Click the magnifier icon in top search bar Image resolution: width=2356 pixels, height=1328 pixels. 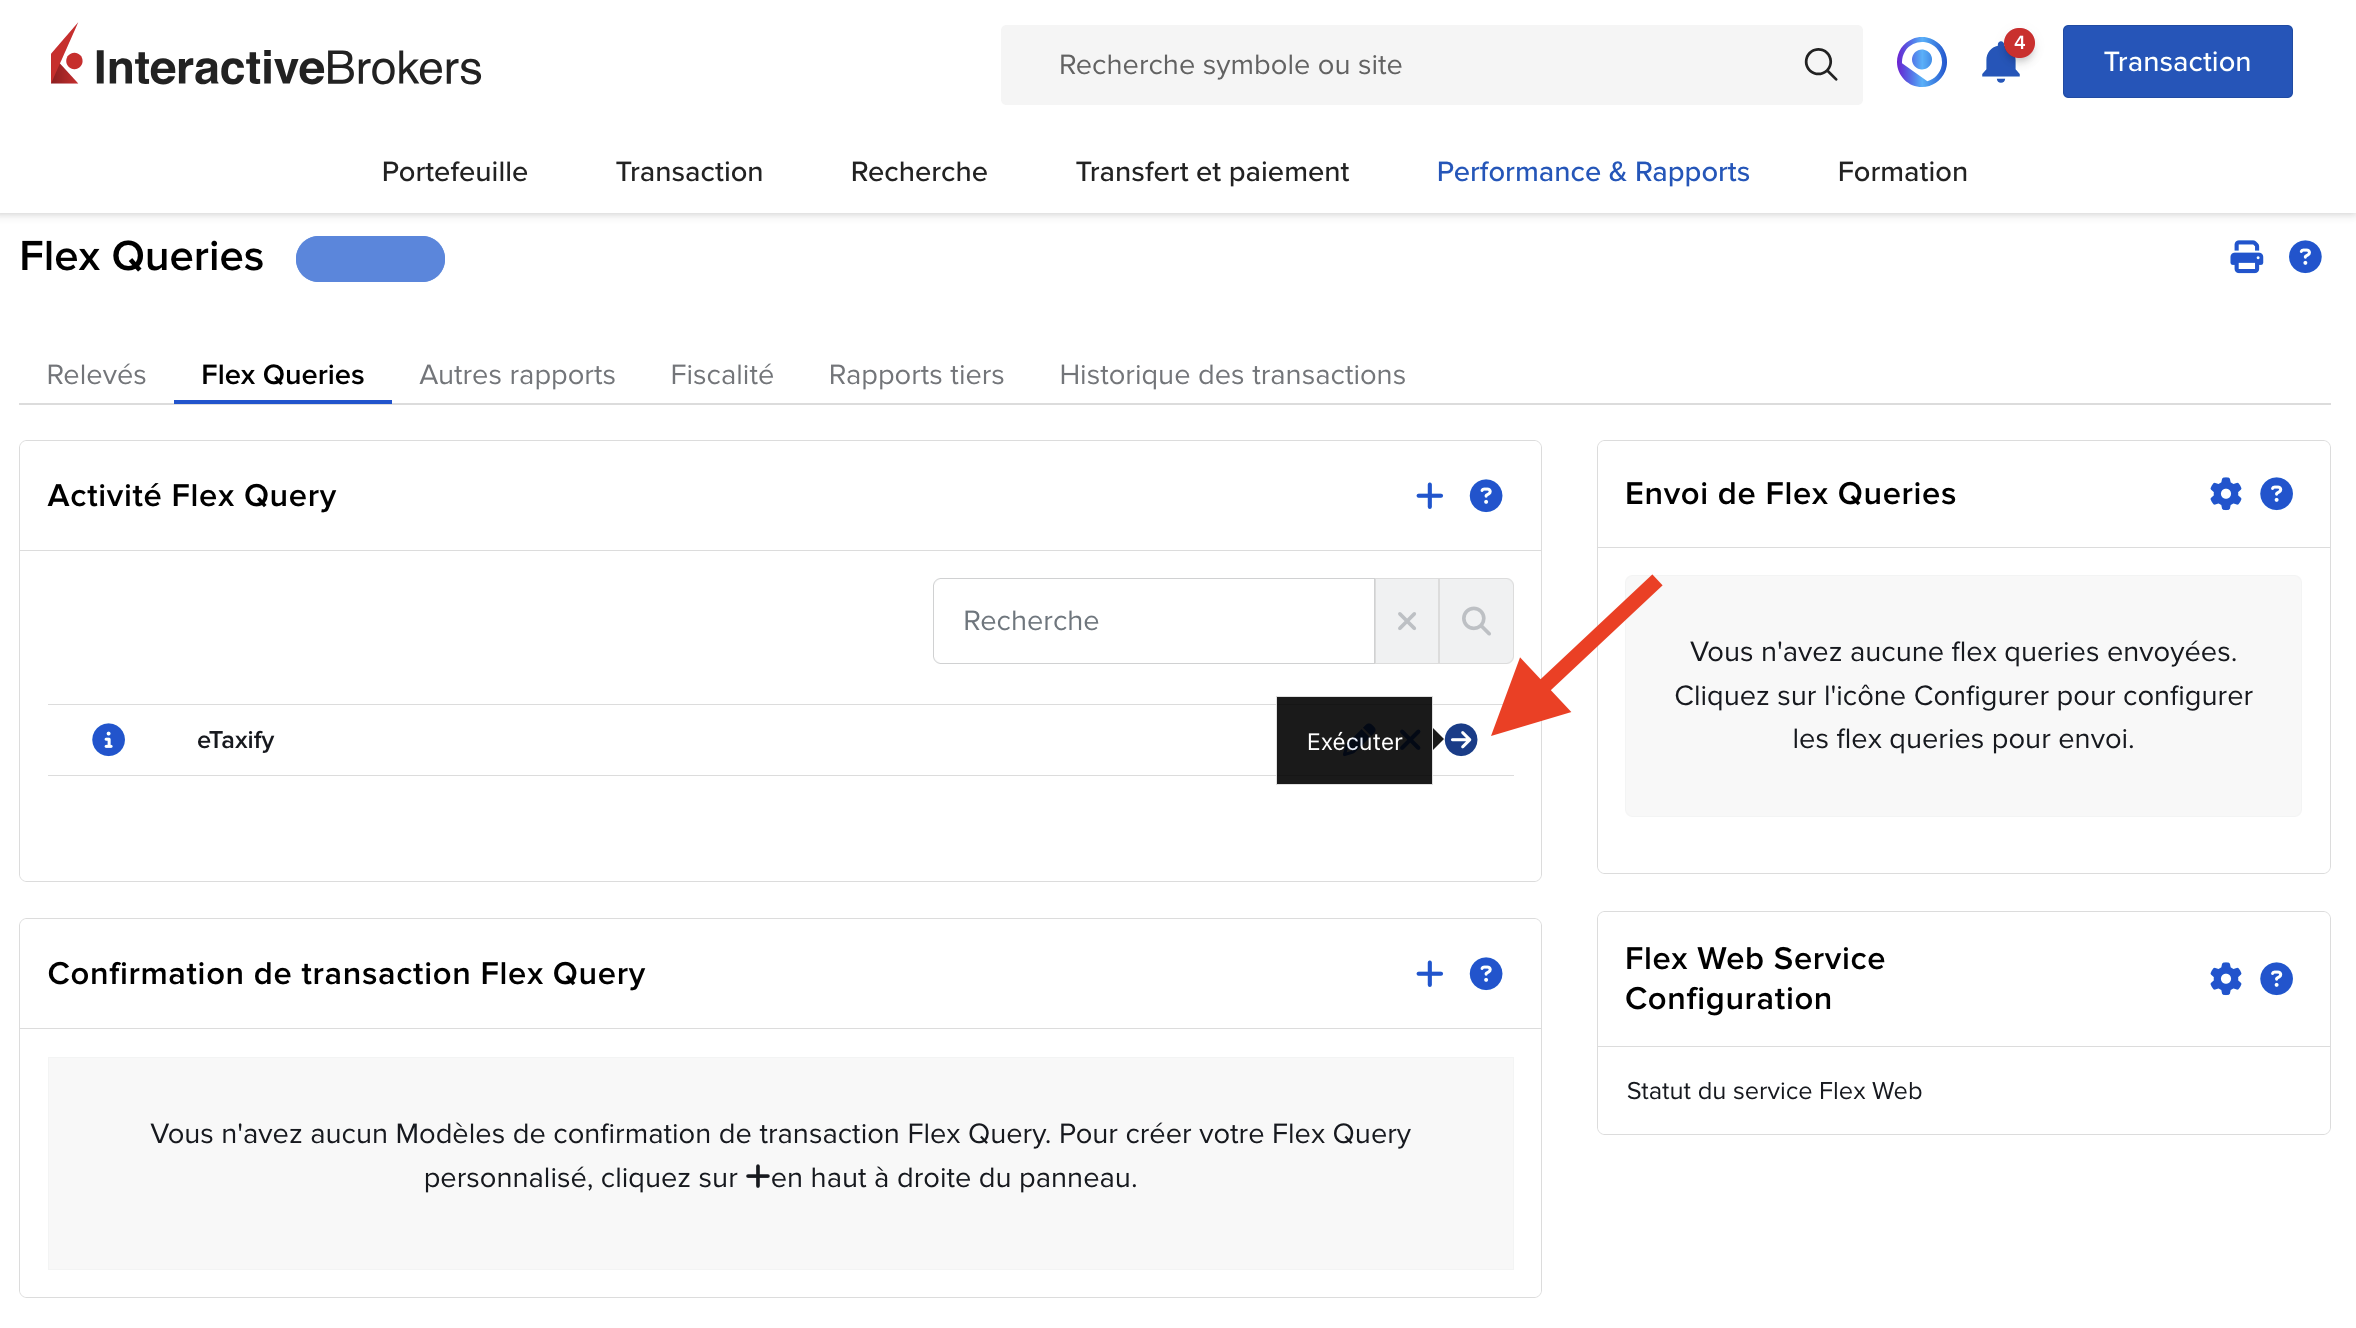[x=1820, y=65]
